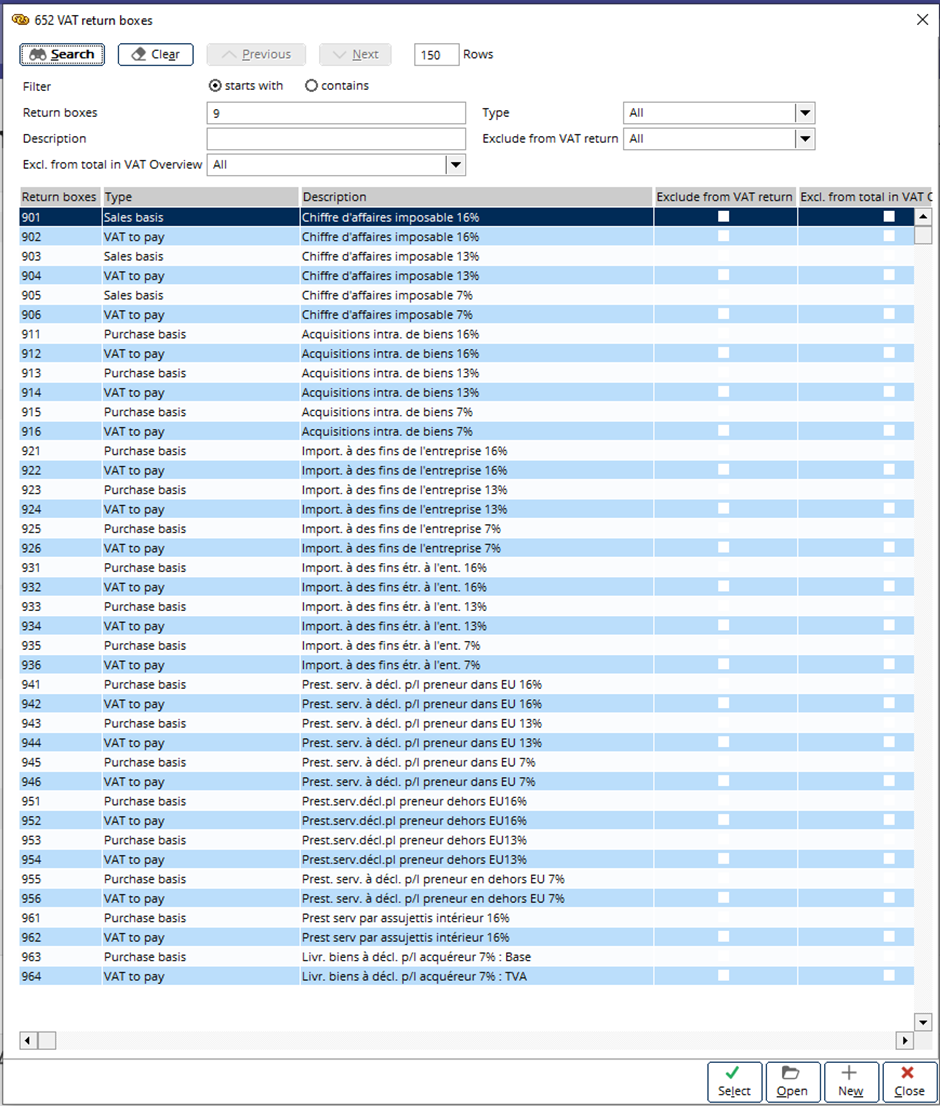The width and height of the screenshot is (940, 1106).
Task: Select return box 905
Action: tap(467, 295)
